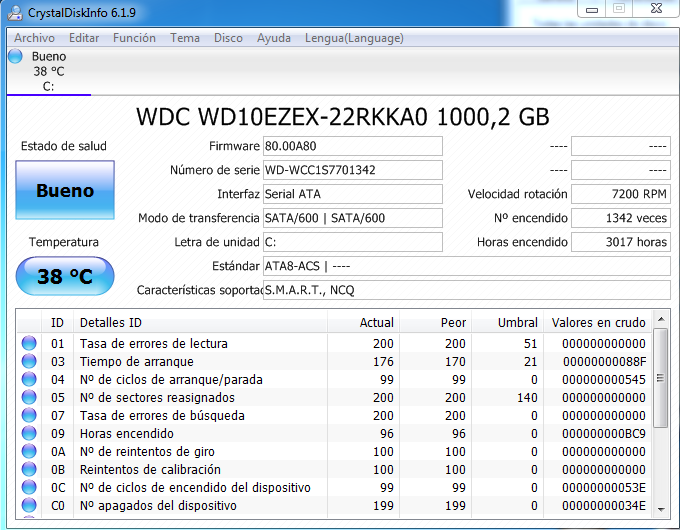Screen dimensions: 680x530
Task: Click the power-on count field 1342 veces
Action: point(621,218)
